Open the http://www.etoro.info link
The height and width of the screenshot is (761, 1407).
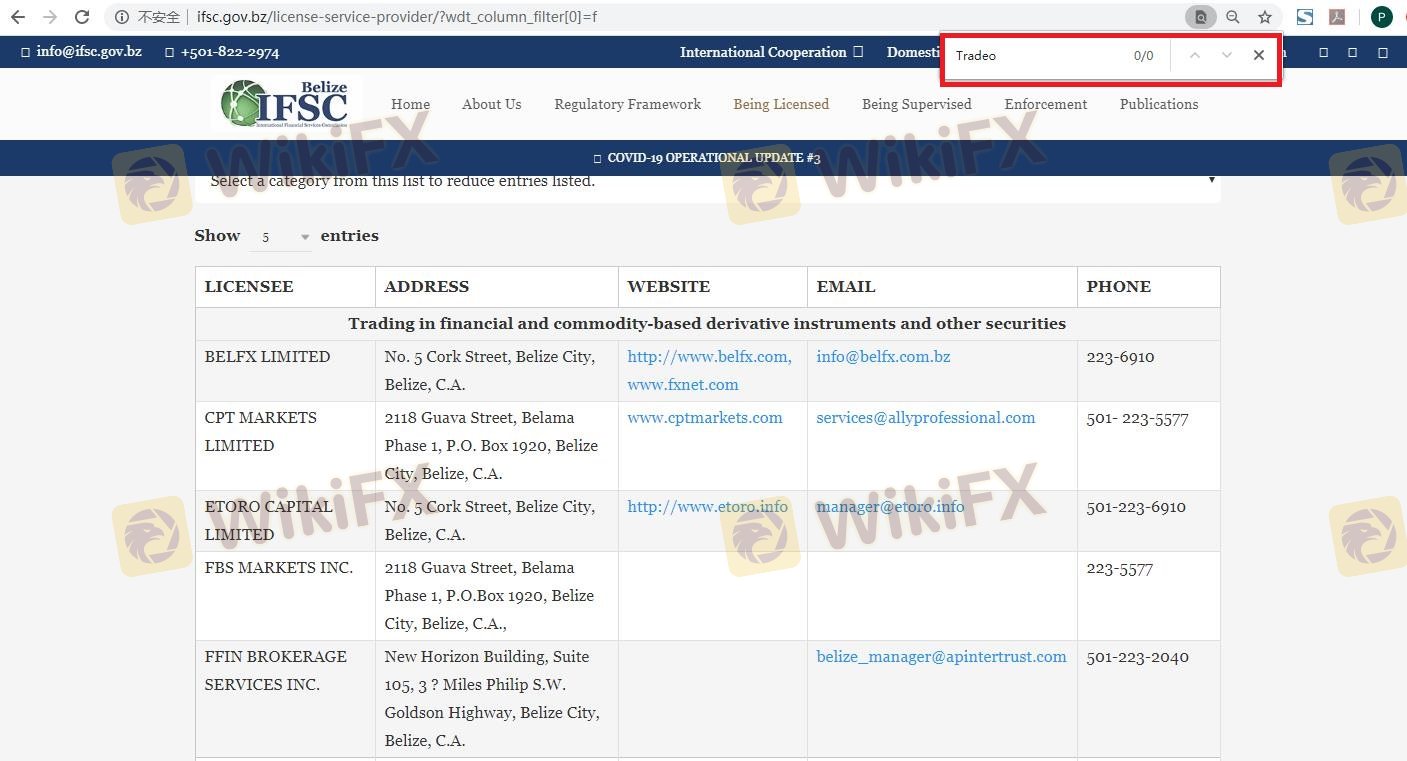[708, 507]
